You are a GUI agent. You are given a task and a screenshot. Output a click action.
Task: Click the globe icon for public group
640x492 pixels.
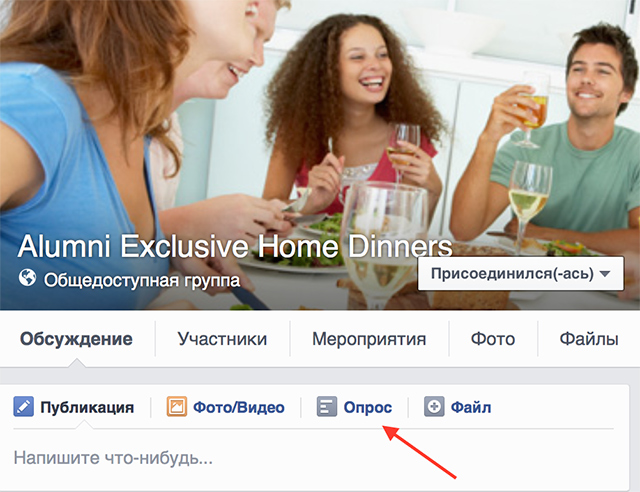pyautogui.click(x=27, y=278)
